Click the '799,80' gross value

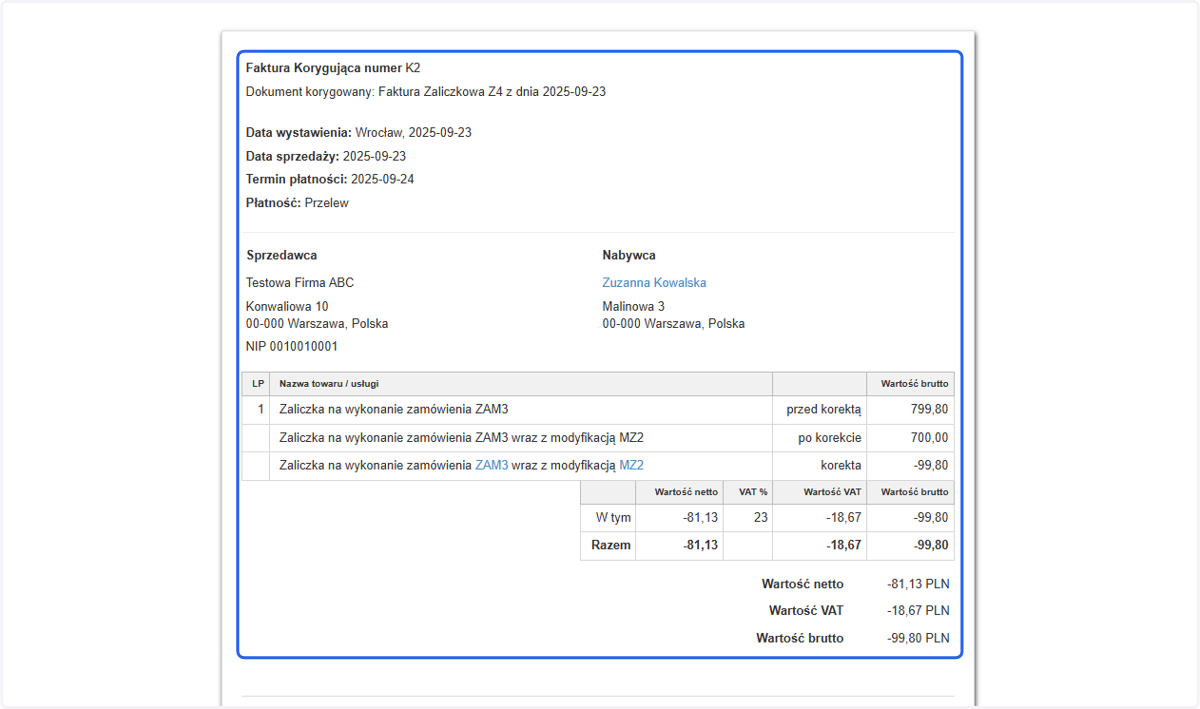[x=930, y=409]
